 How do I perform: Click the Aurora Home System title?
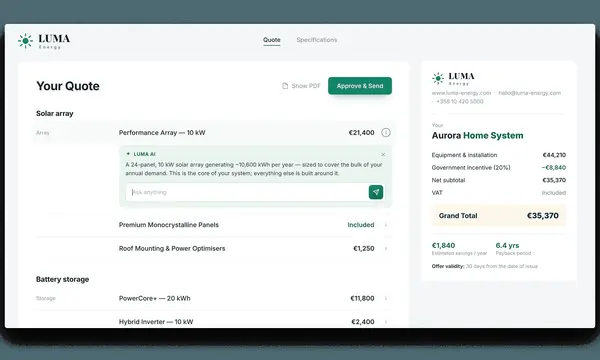click(478, 135)
